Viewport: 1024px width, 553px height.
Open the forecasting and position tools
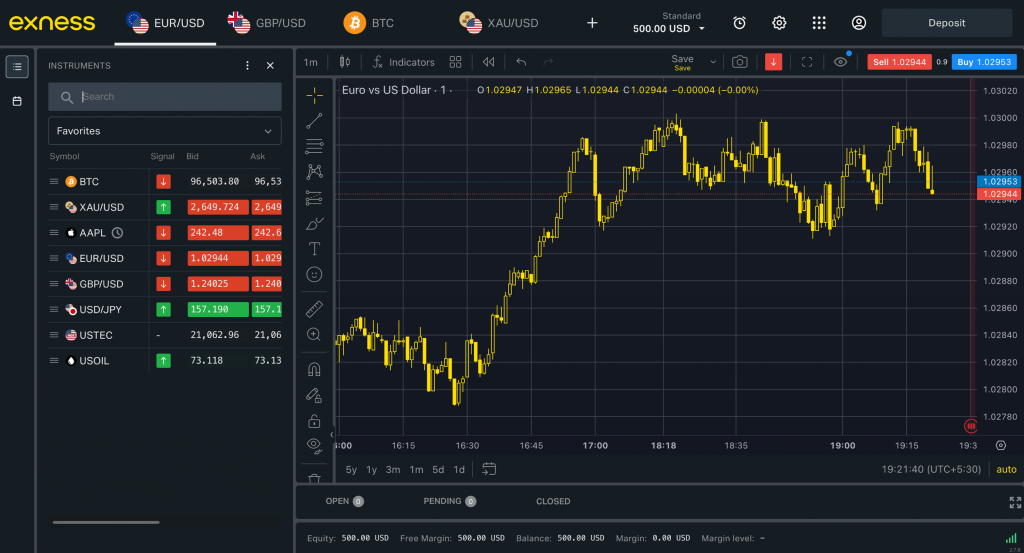click(314, 198)
